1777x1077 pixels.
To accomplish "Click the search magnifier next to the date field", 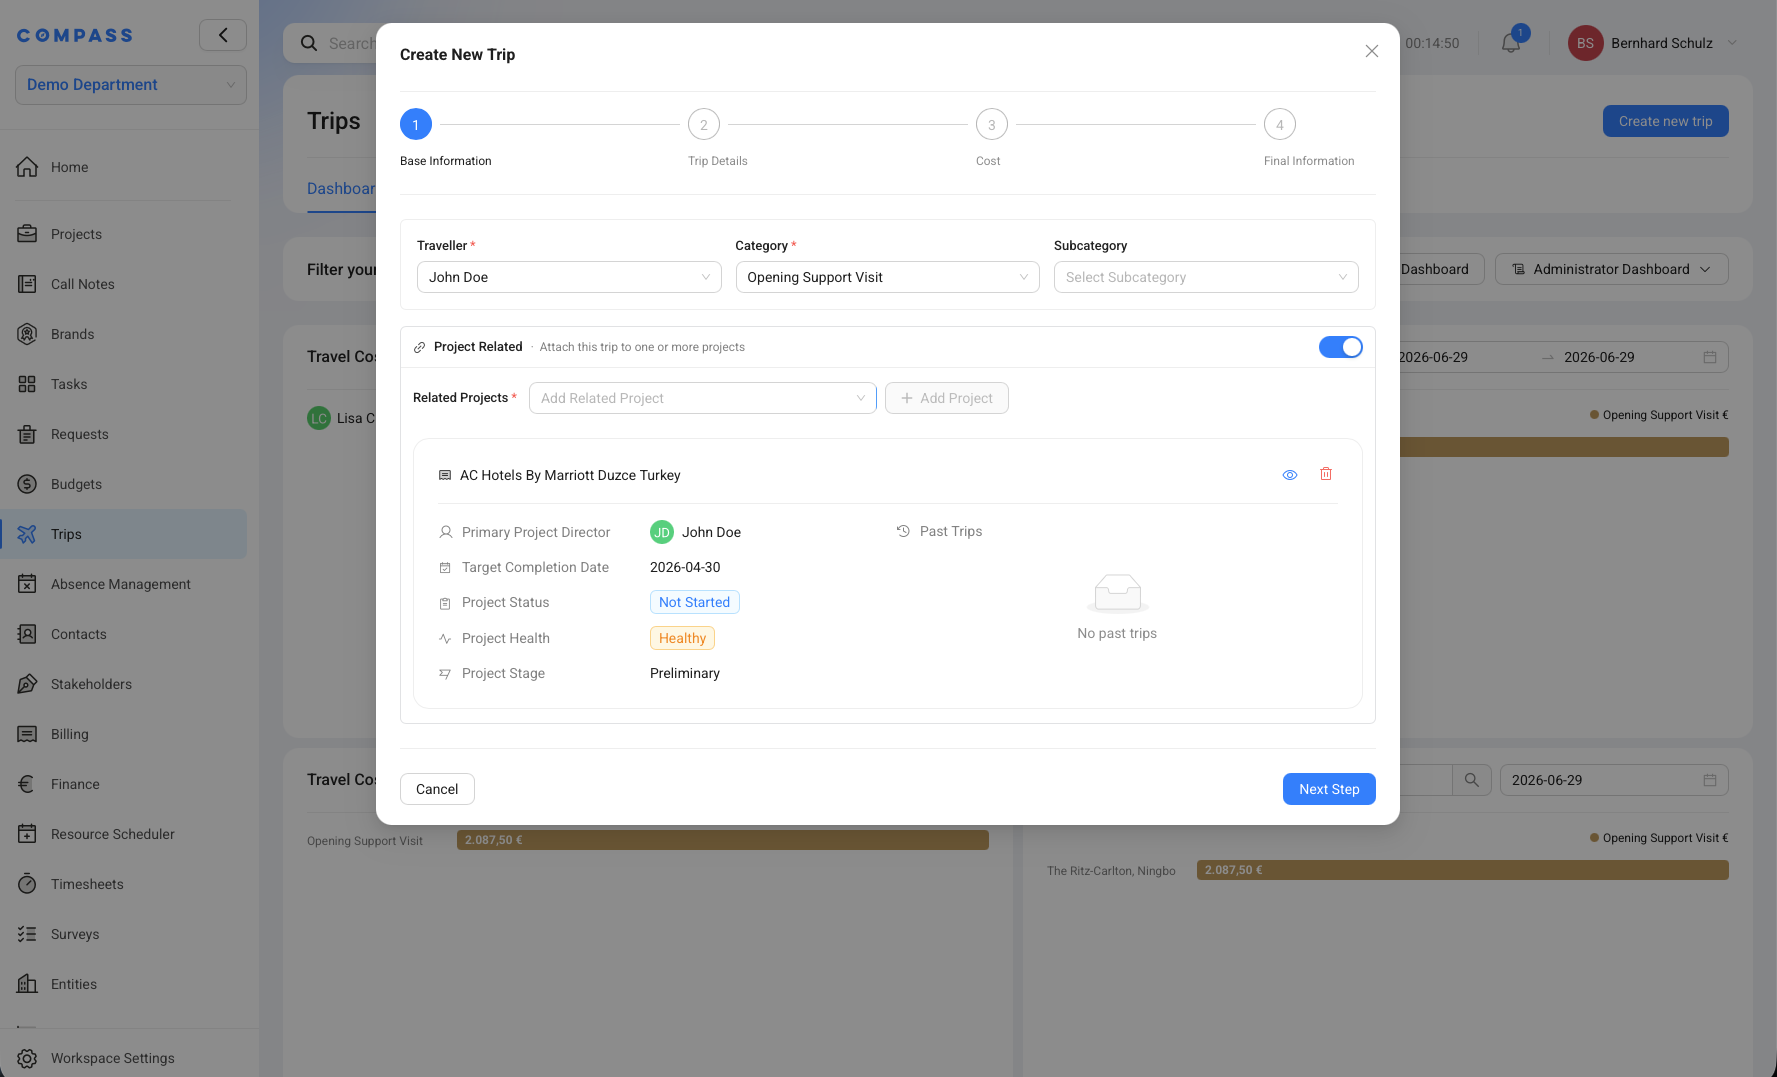I will tap(1471, 780).
